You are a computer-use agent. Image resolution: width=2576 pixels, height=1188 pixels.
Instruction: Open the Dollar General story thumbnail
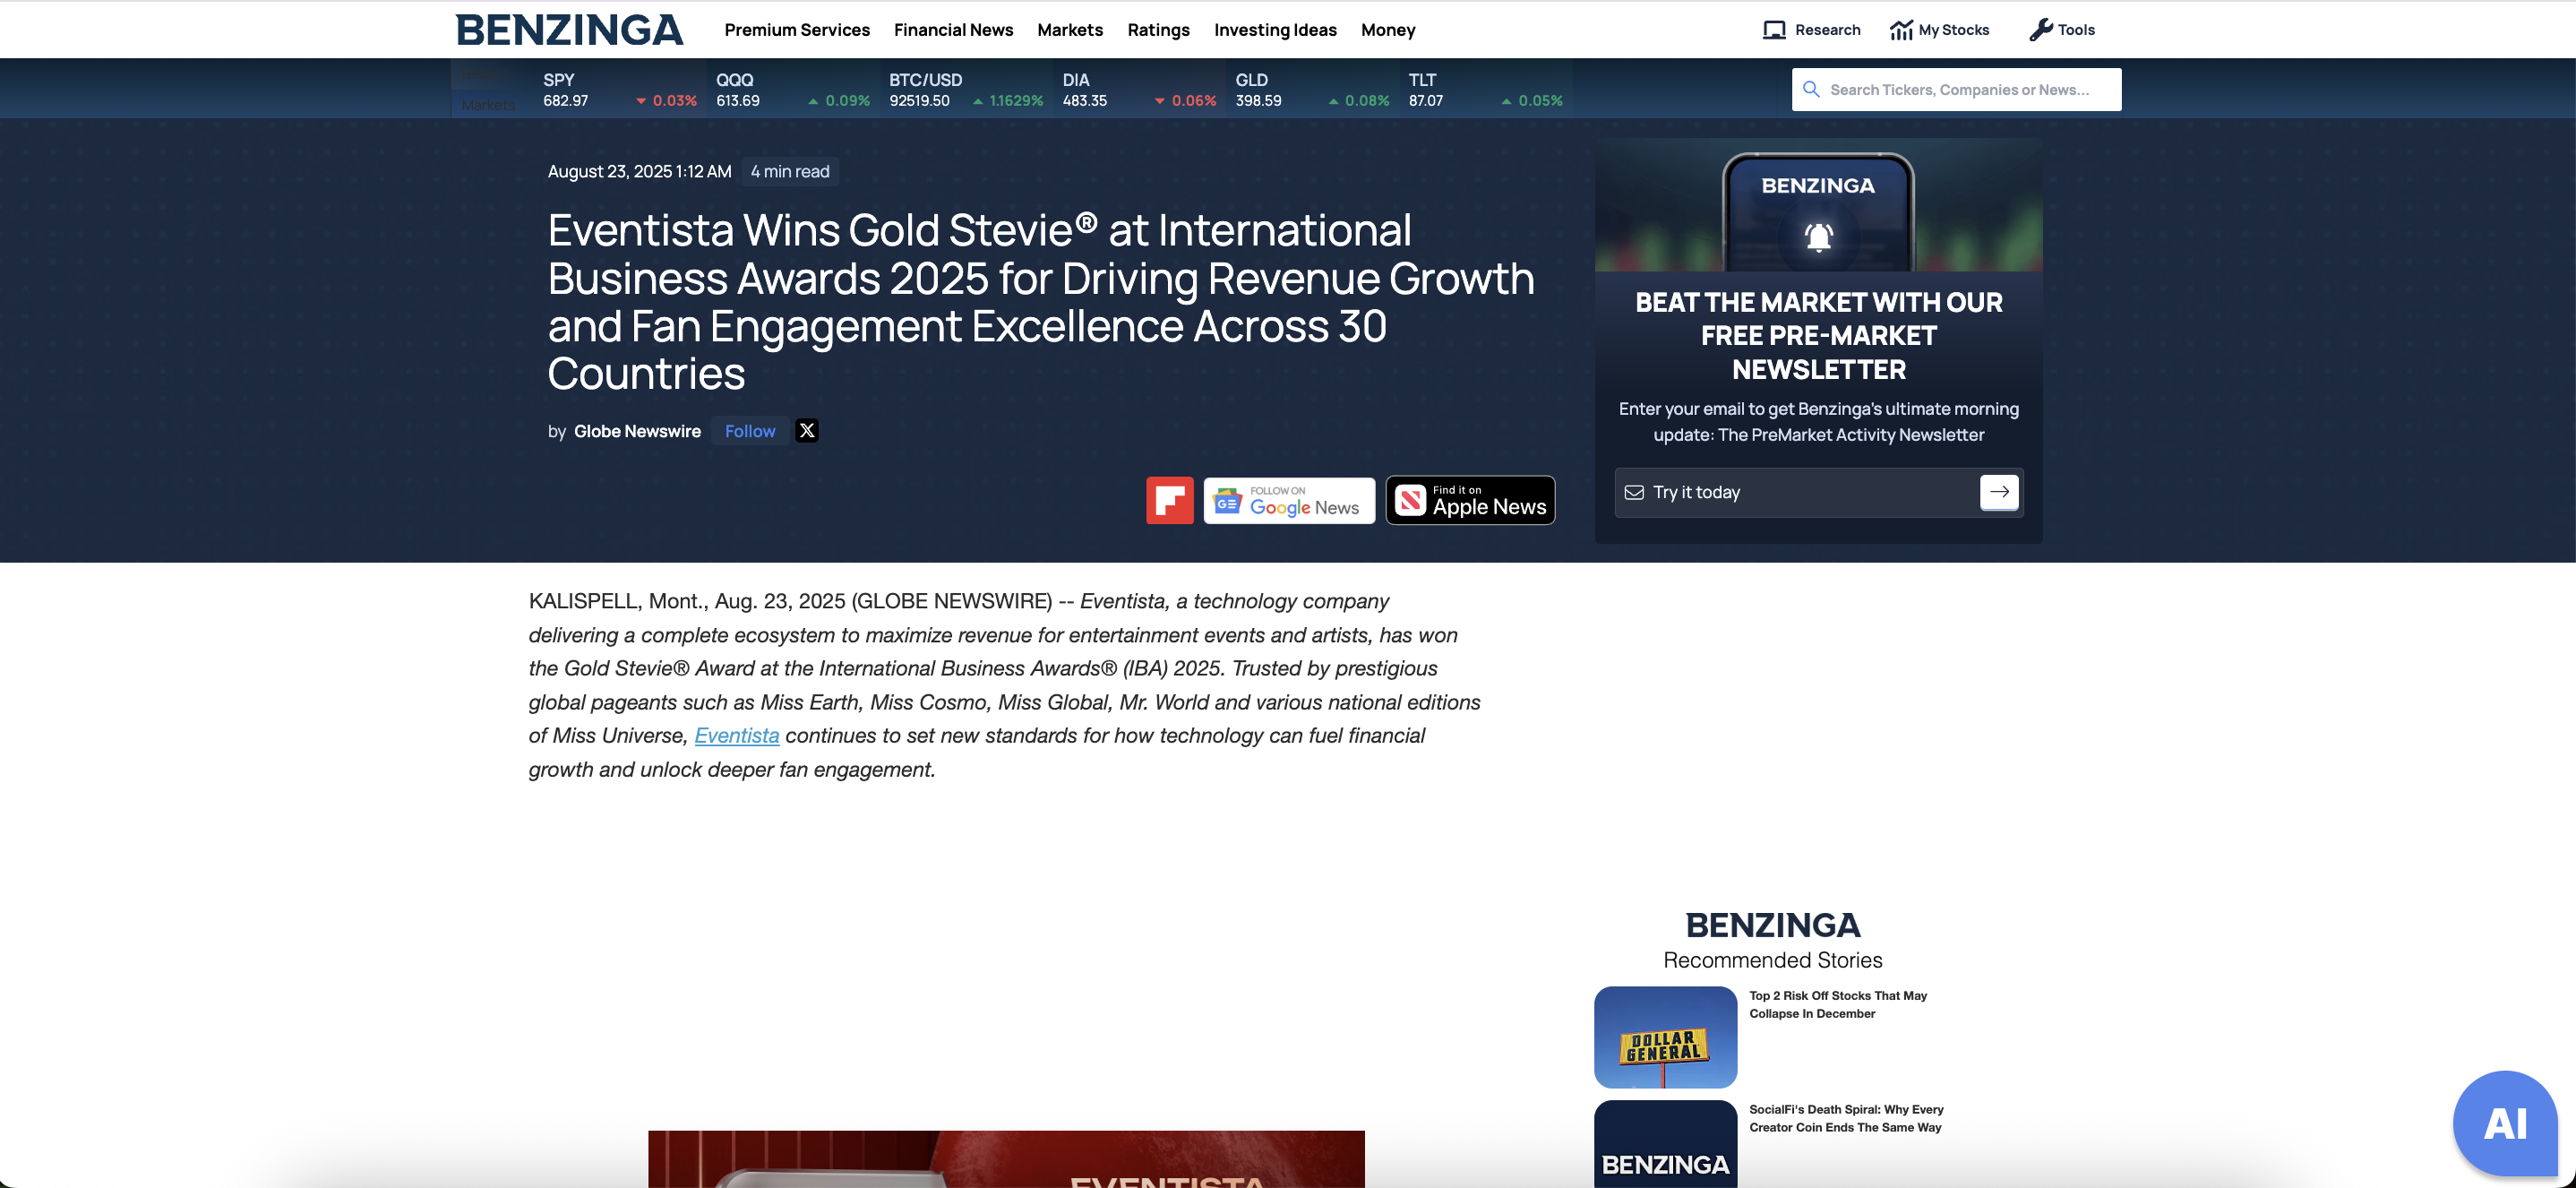(1665, 1037)
